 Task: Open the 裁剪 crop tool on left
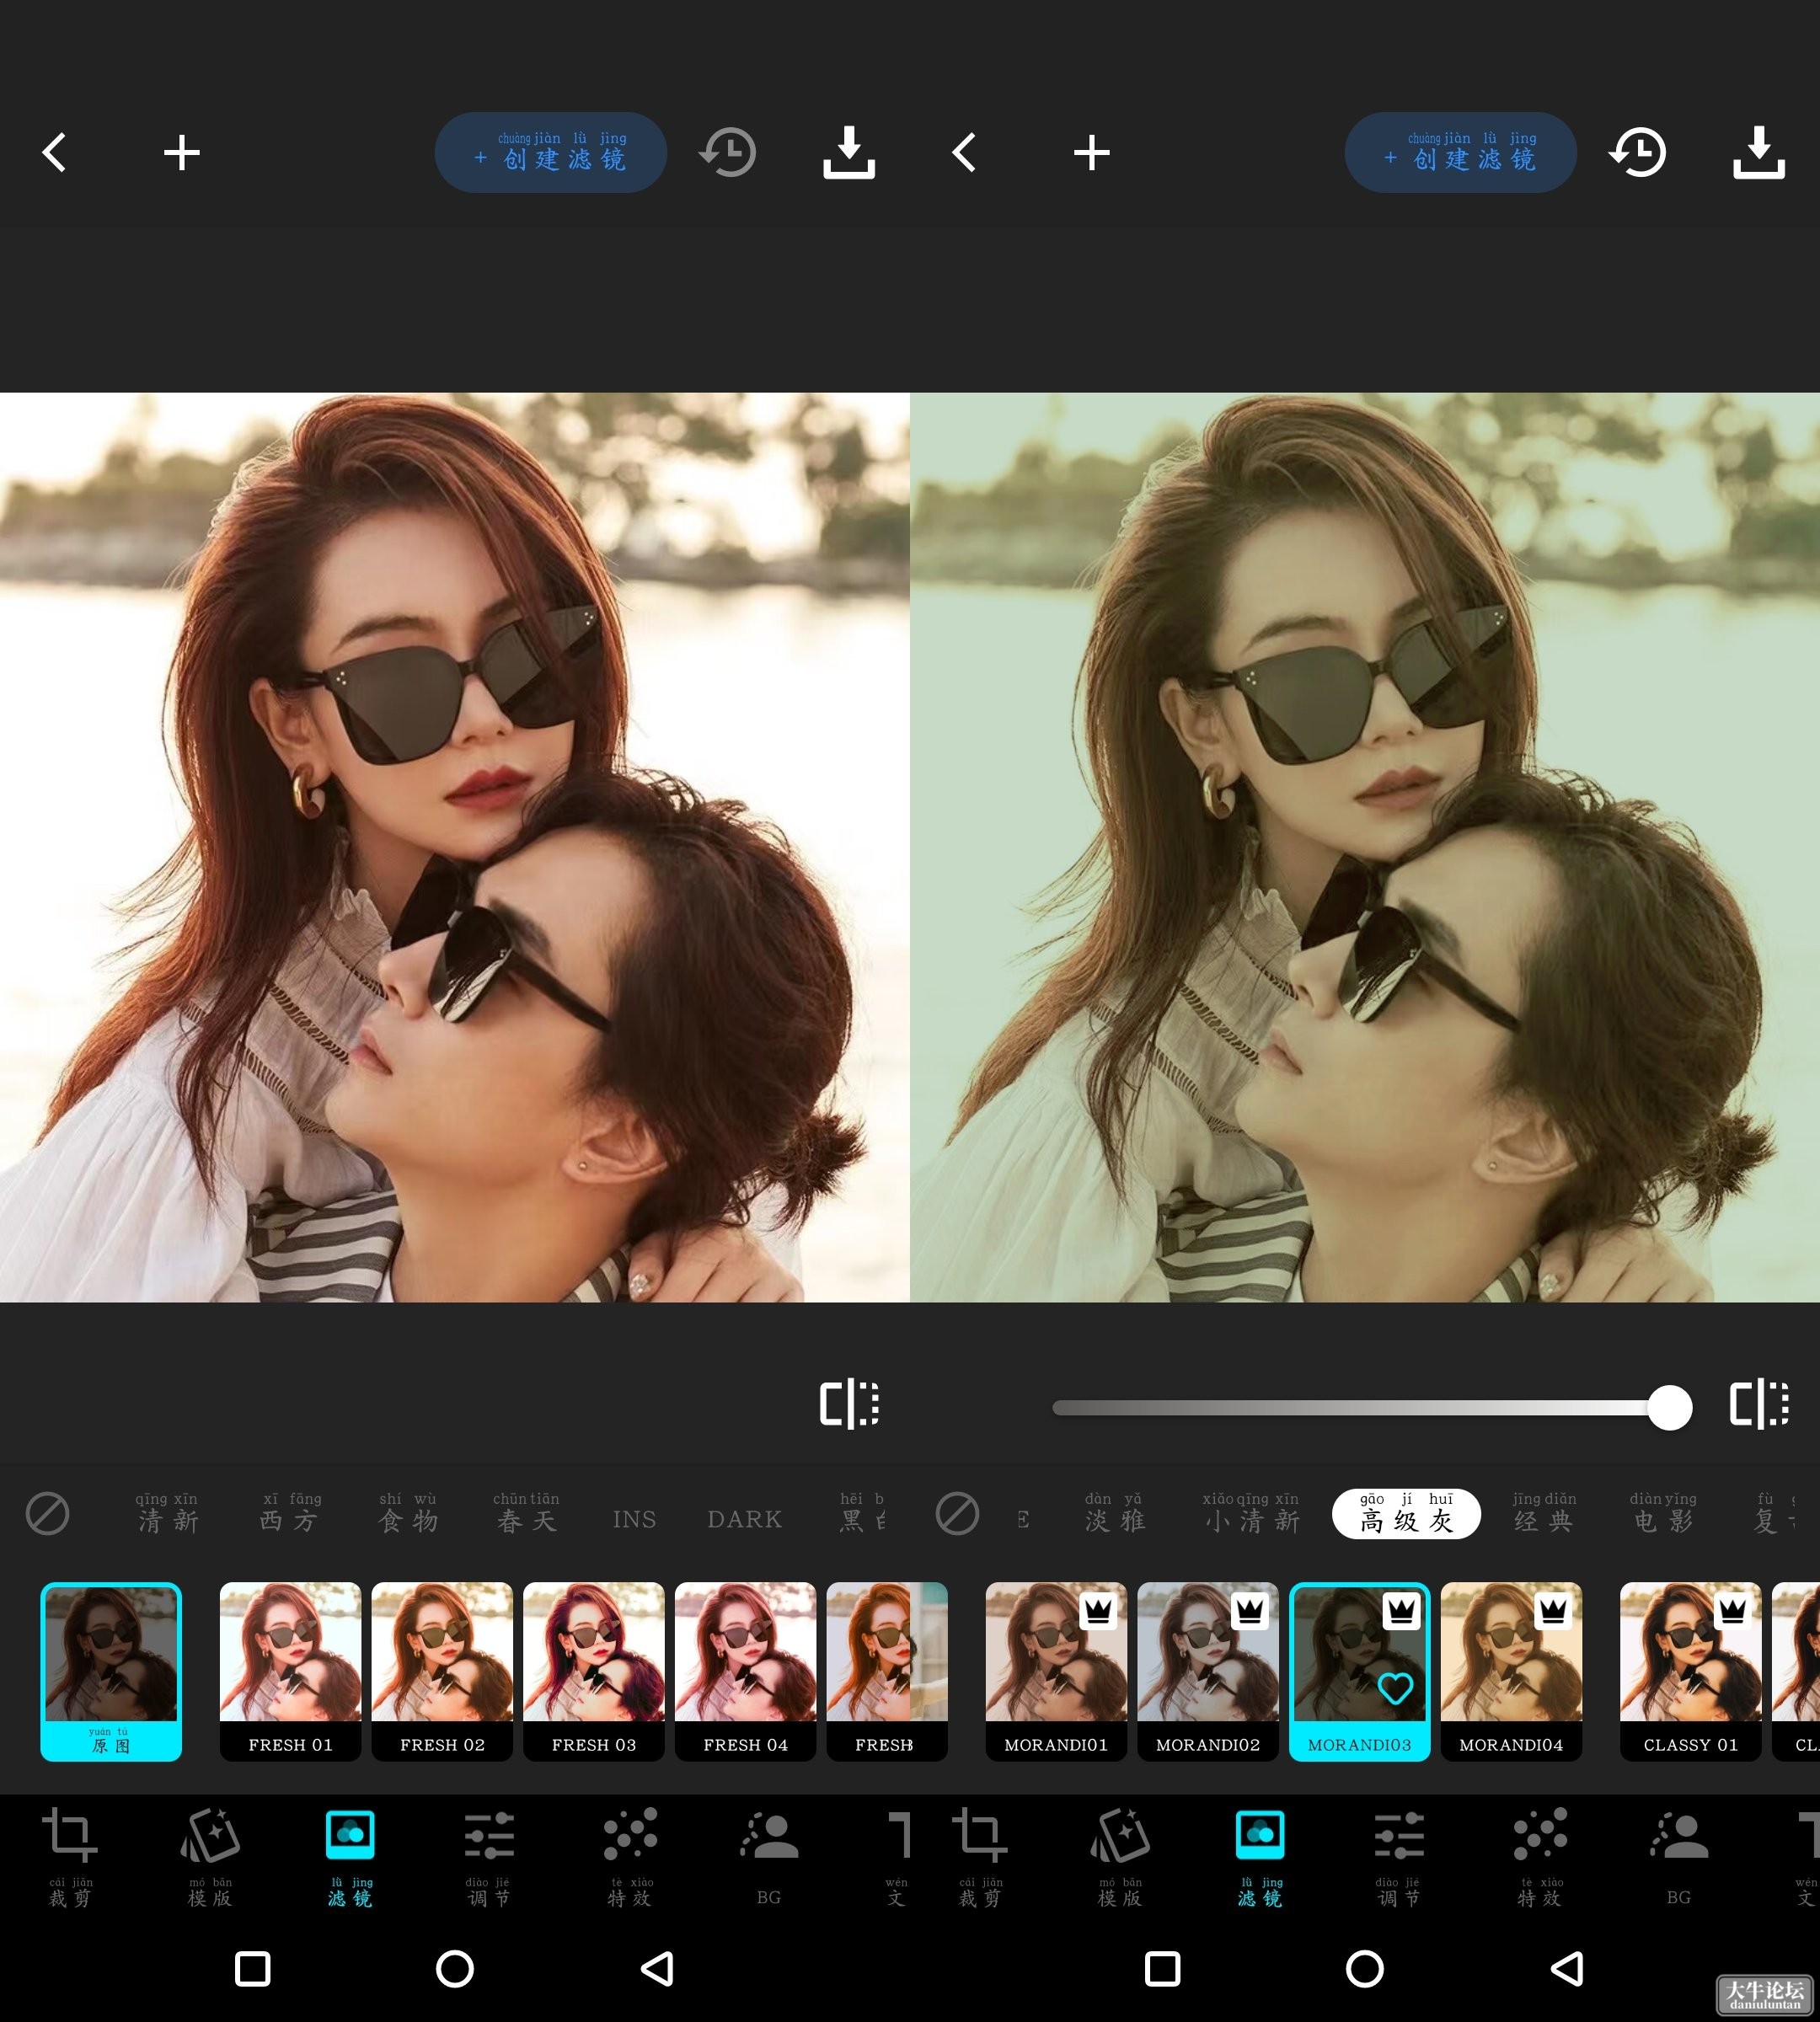click(x=69, y=1857)
